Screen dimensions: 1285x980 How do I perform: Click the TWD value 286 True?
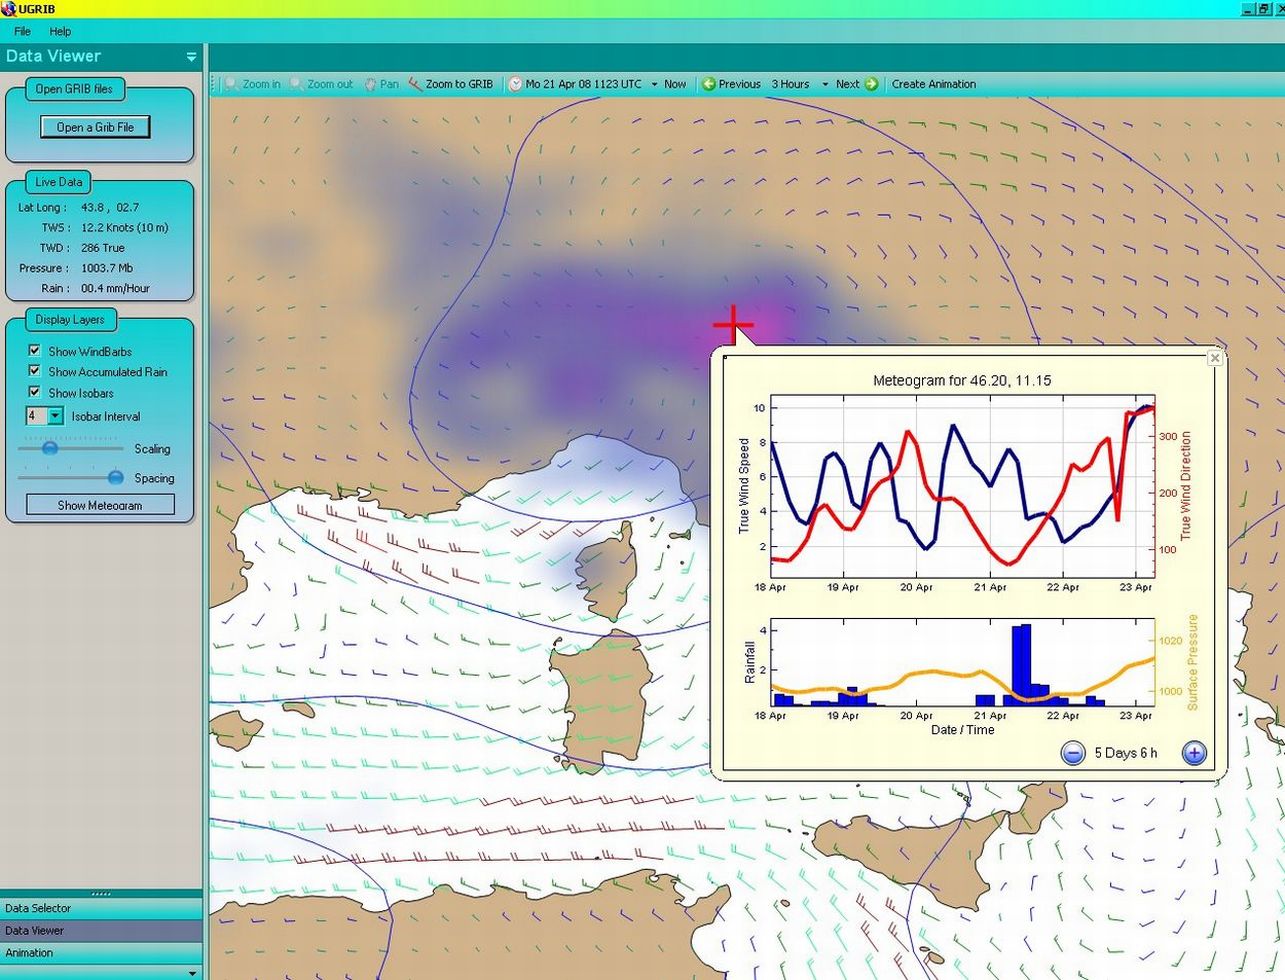pos(103,248)
